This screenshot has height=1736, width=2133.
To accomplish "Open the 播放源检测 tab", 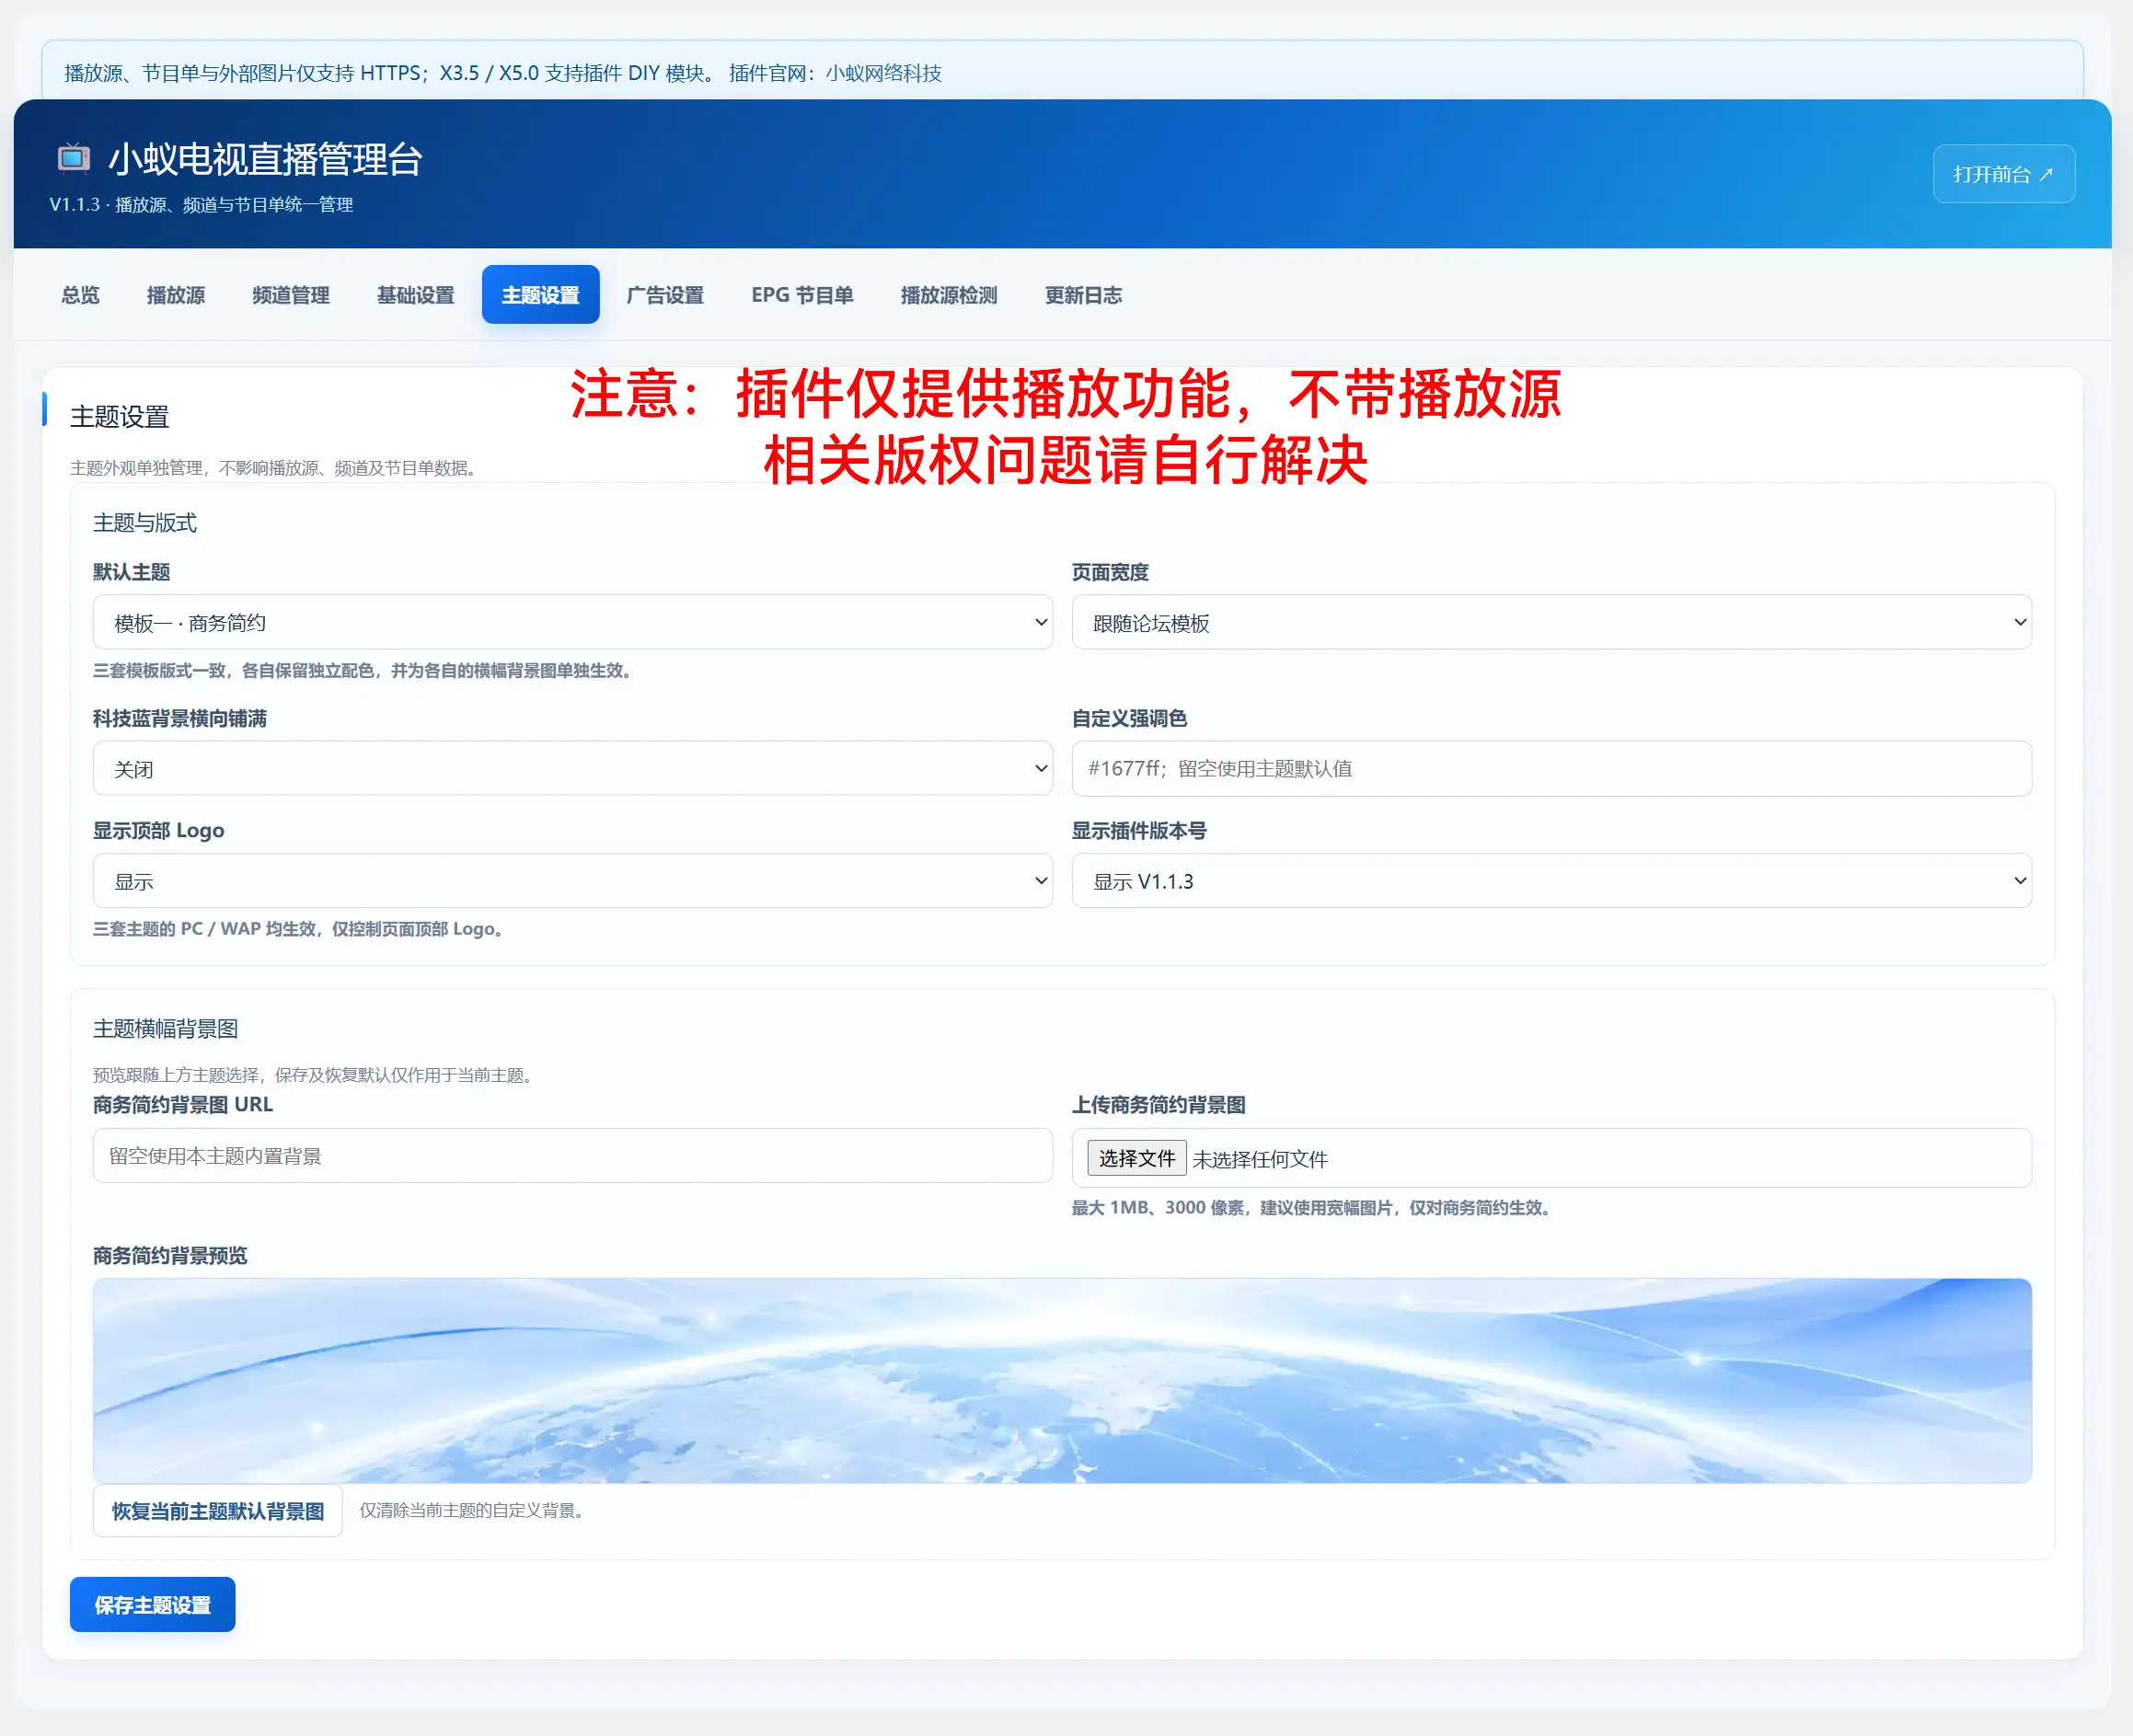I will pyautogui.click(x=949, y=295).
